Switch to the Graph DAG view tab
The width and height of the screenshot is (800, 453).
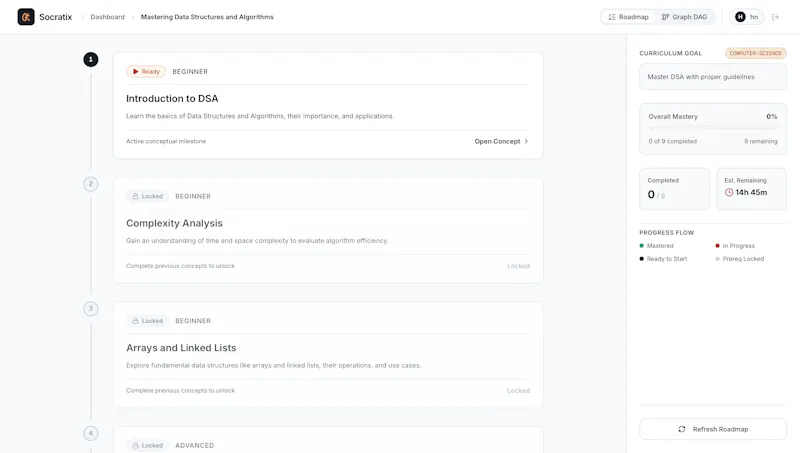(685, 17)
